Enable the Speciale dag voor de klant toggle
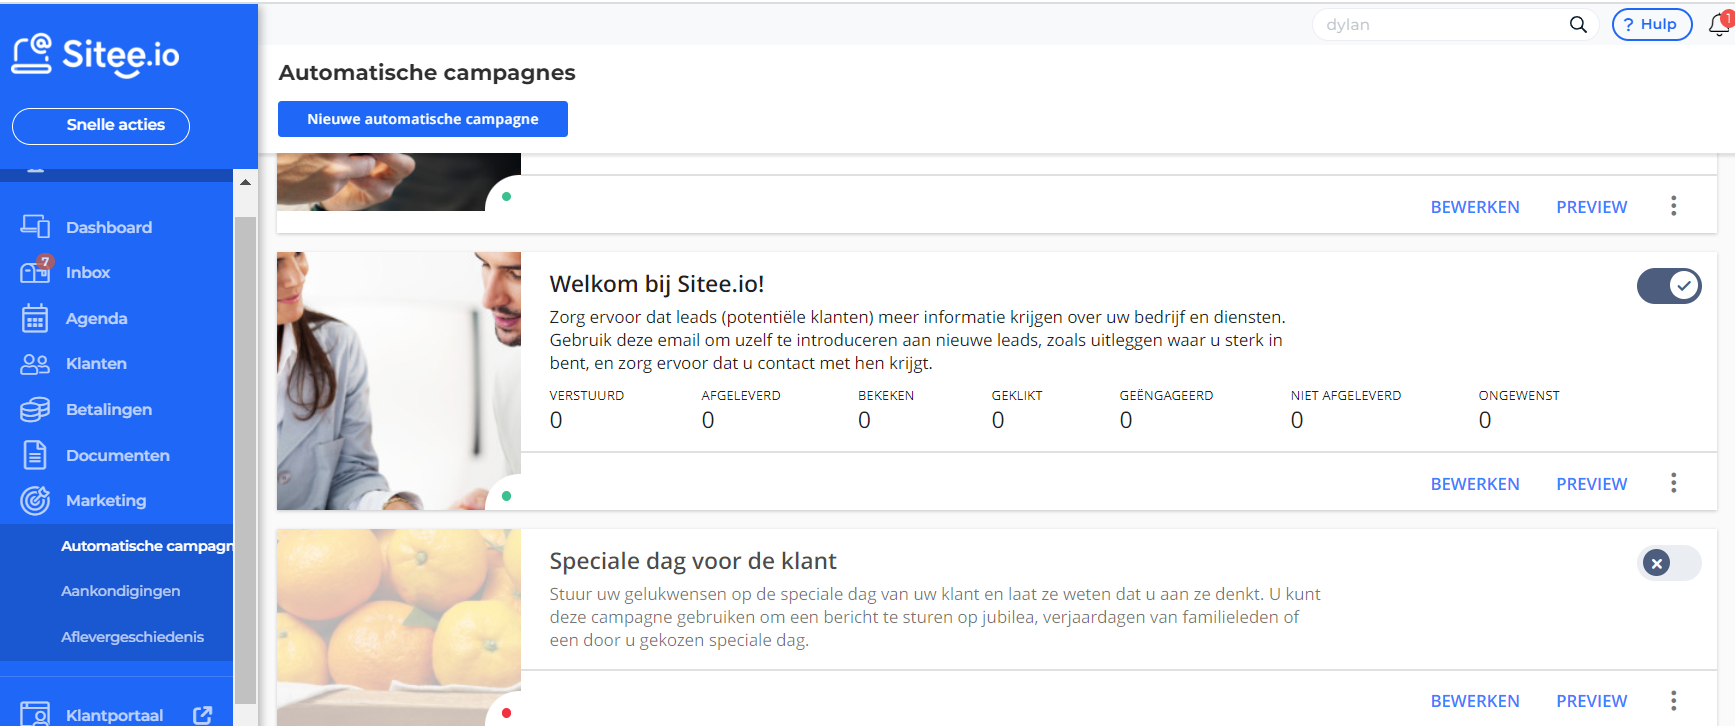Image resolution: width=1735 pixels, height=726 pixels. click(1669, 563)
